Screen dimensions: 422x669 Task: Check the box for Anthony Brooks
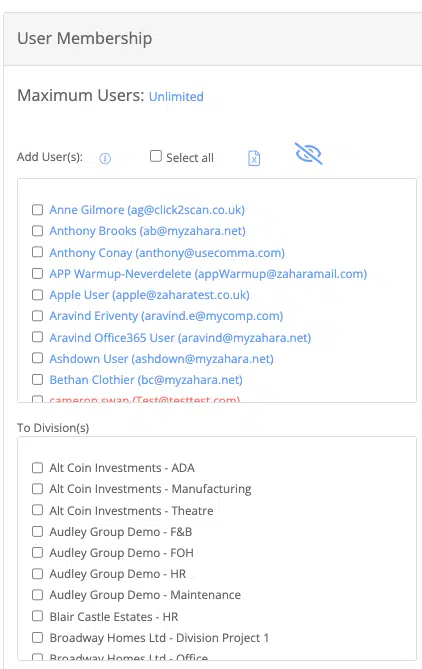click(38, 231)
